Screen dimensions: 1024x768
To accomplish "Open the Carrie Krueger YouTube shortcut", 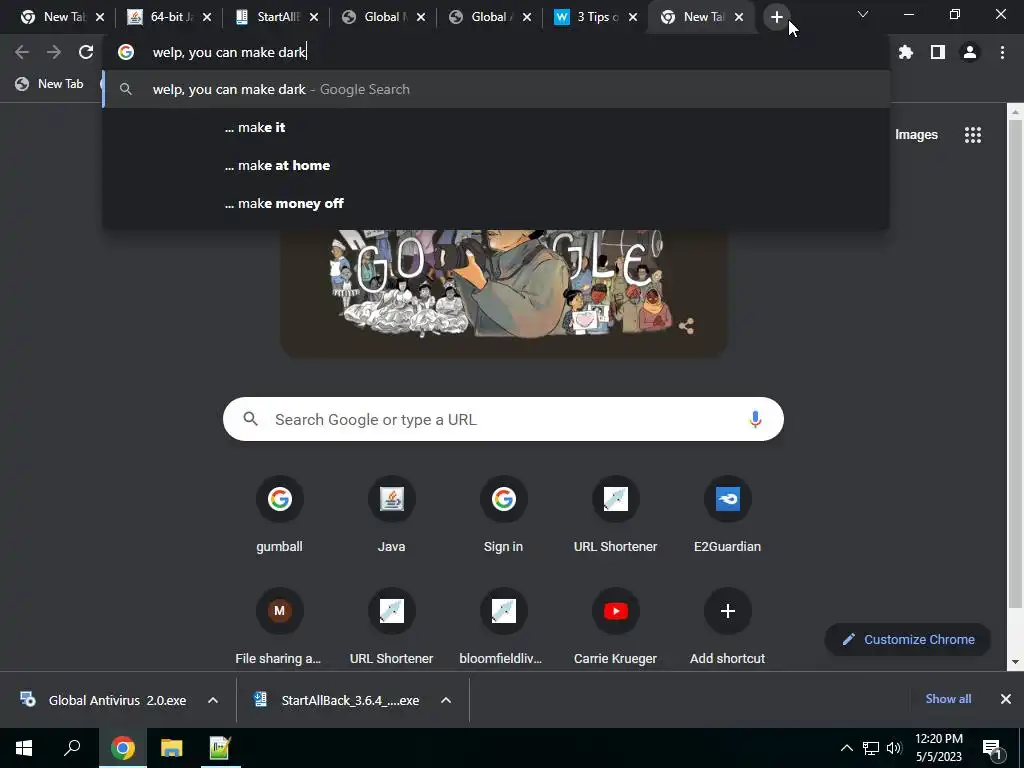I will (x=615, y=627).
